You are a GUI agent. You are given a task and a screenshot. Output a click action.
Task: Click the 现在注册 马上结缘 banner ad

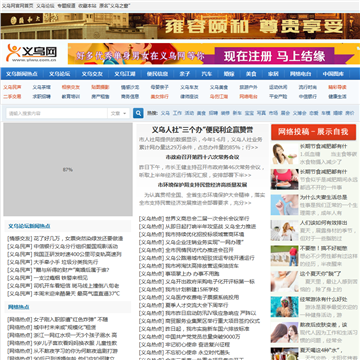tap(213, 54)
